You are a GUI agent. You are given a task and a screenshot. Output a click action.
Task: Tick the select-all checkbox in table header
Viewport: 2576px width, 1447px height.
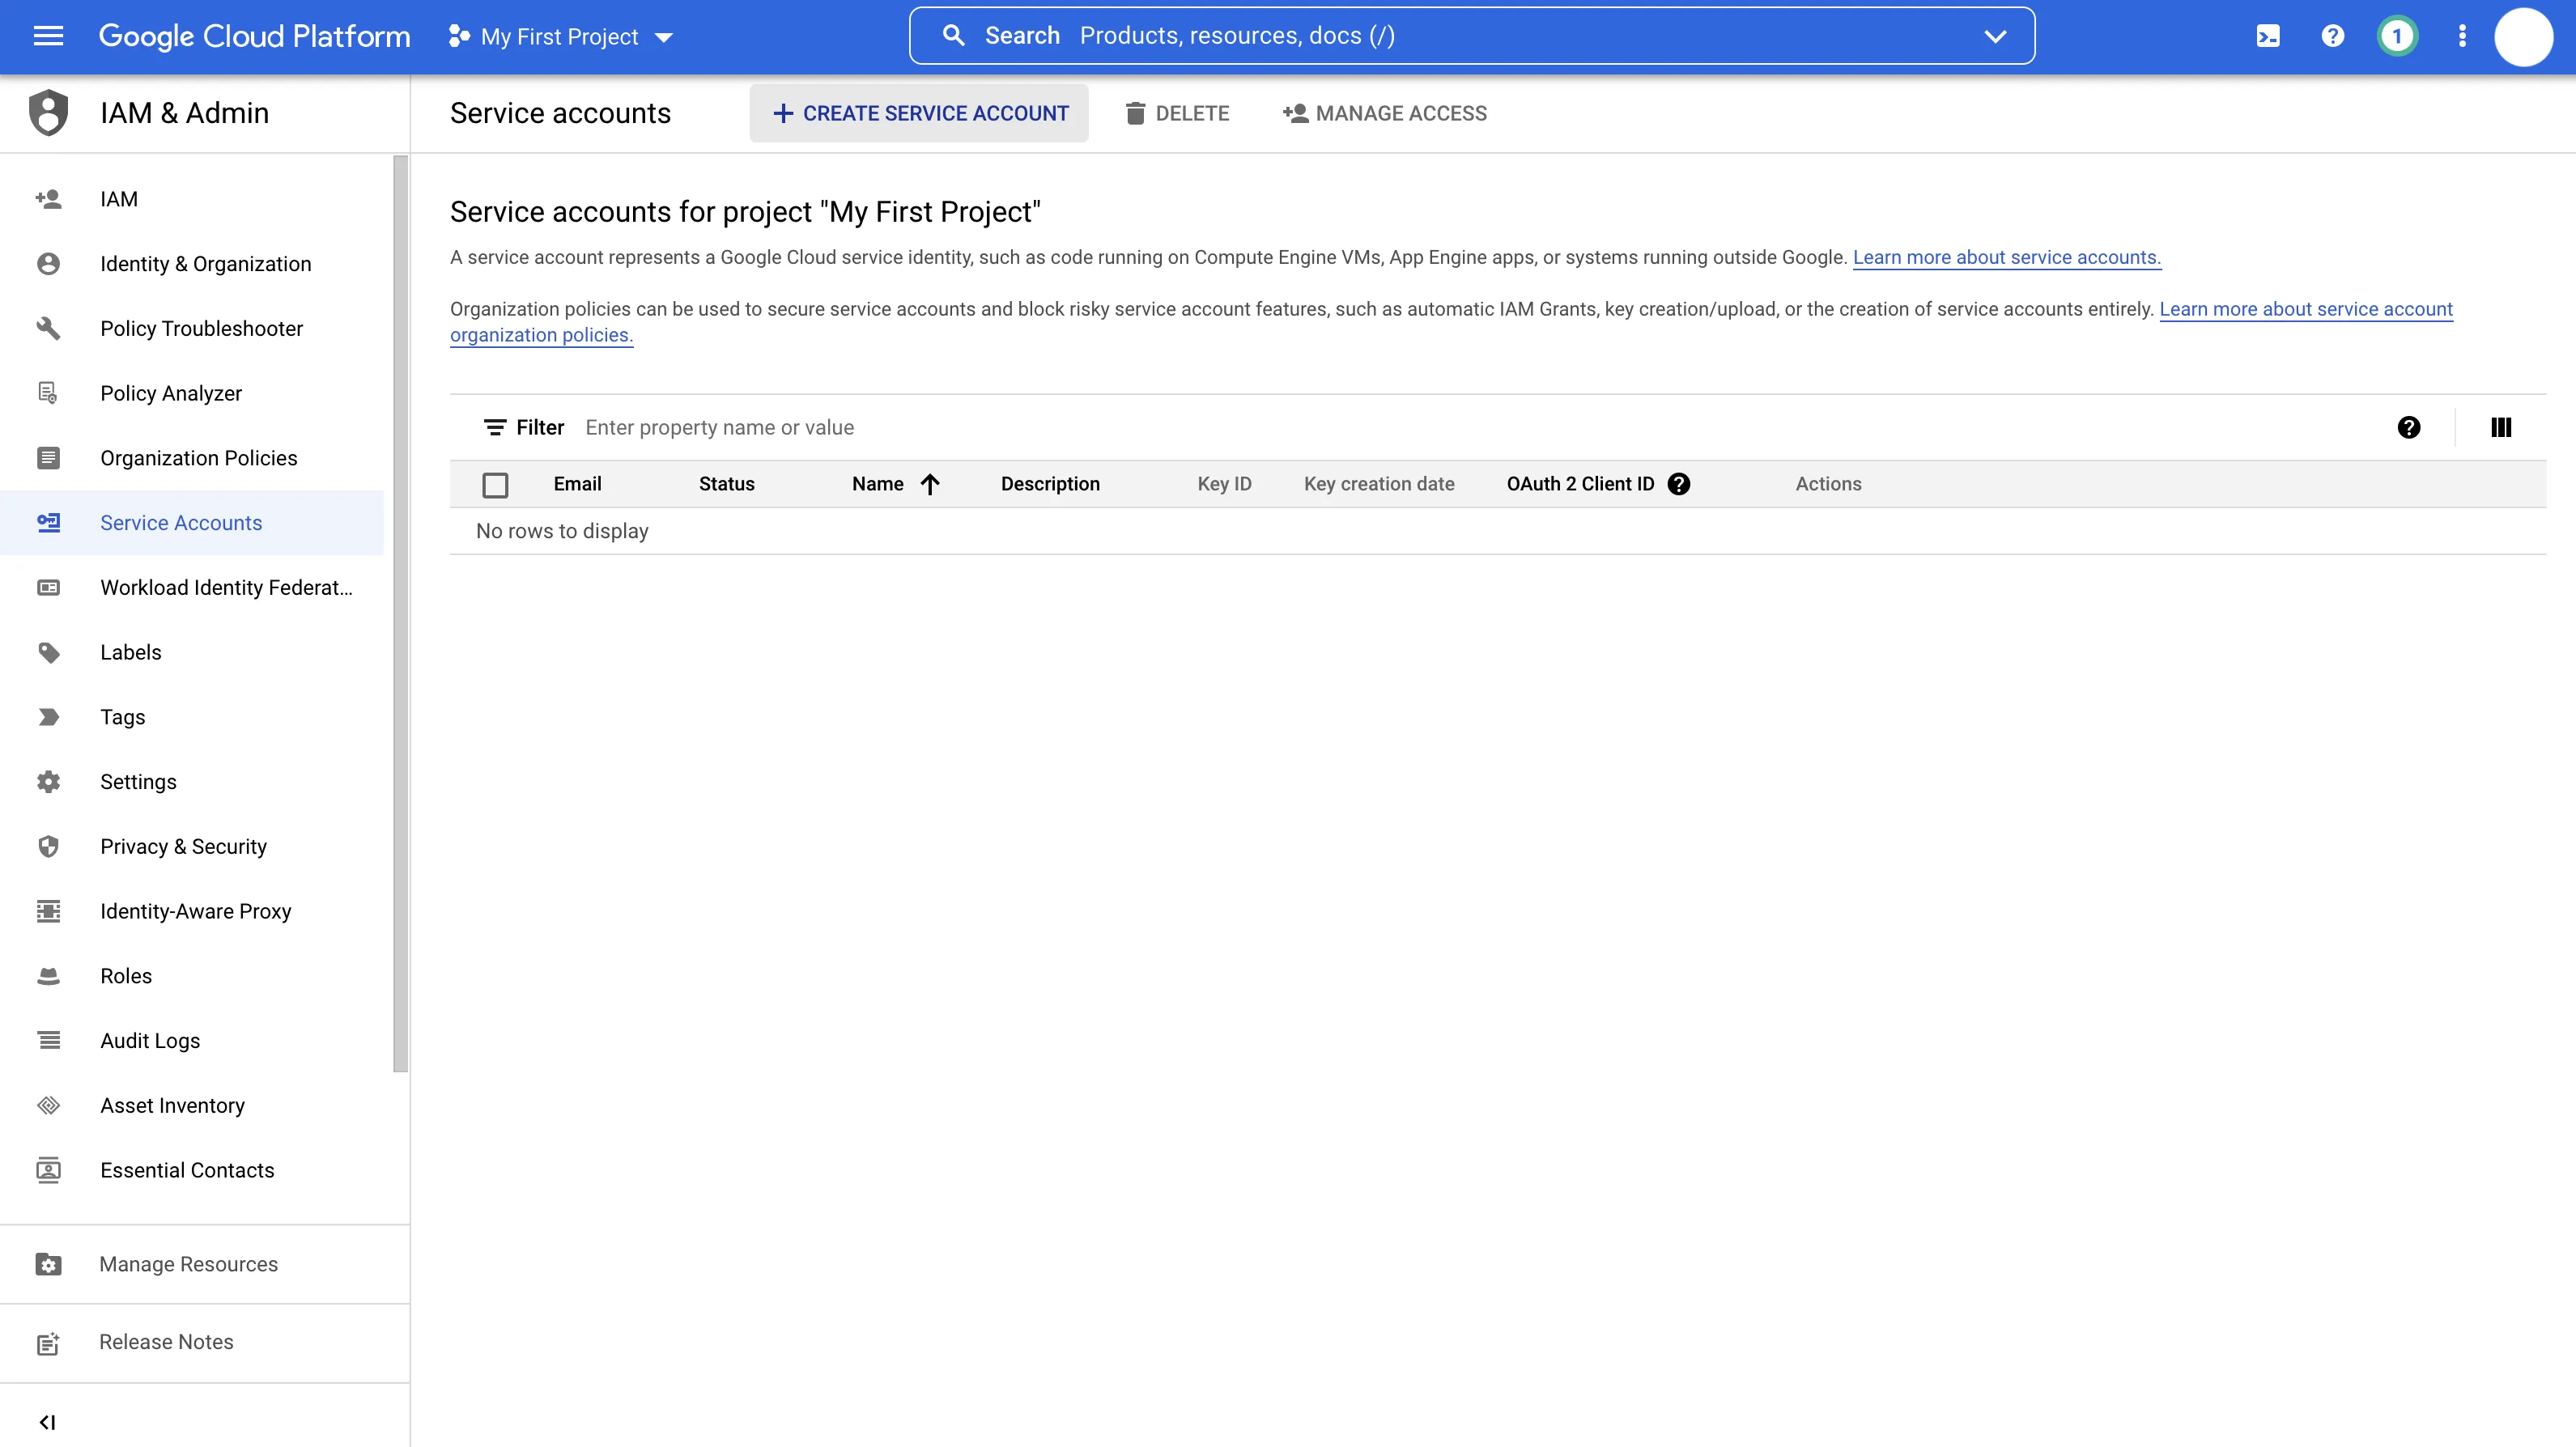pyautogui.click(x=495, y=485)
